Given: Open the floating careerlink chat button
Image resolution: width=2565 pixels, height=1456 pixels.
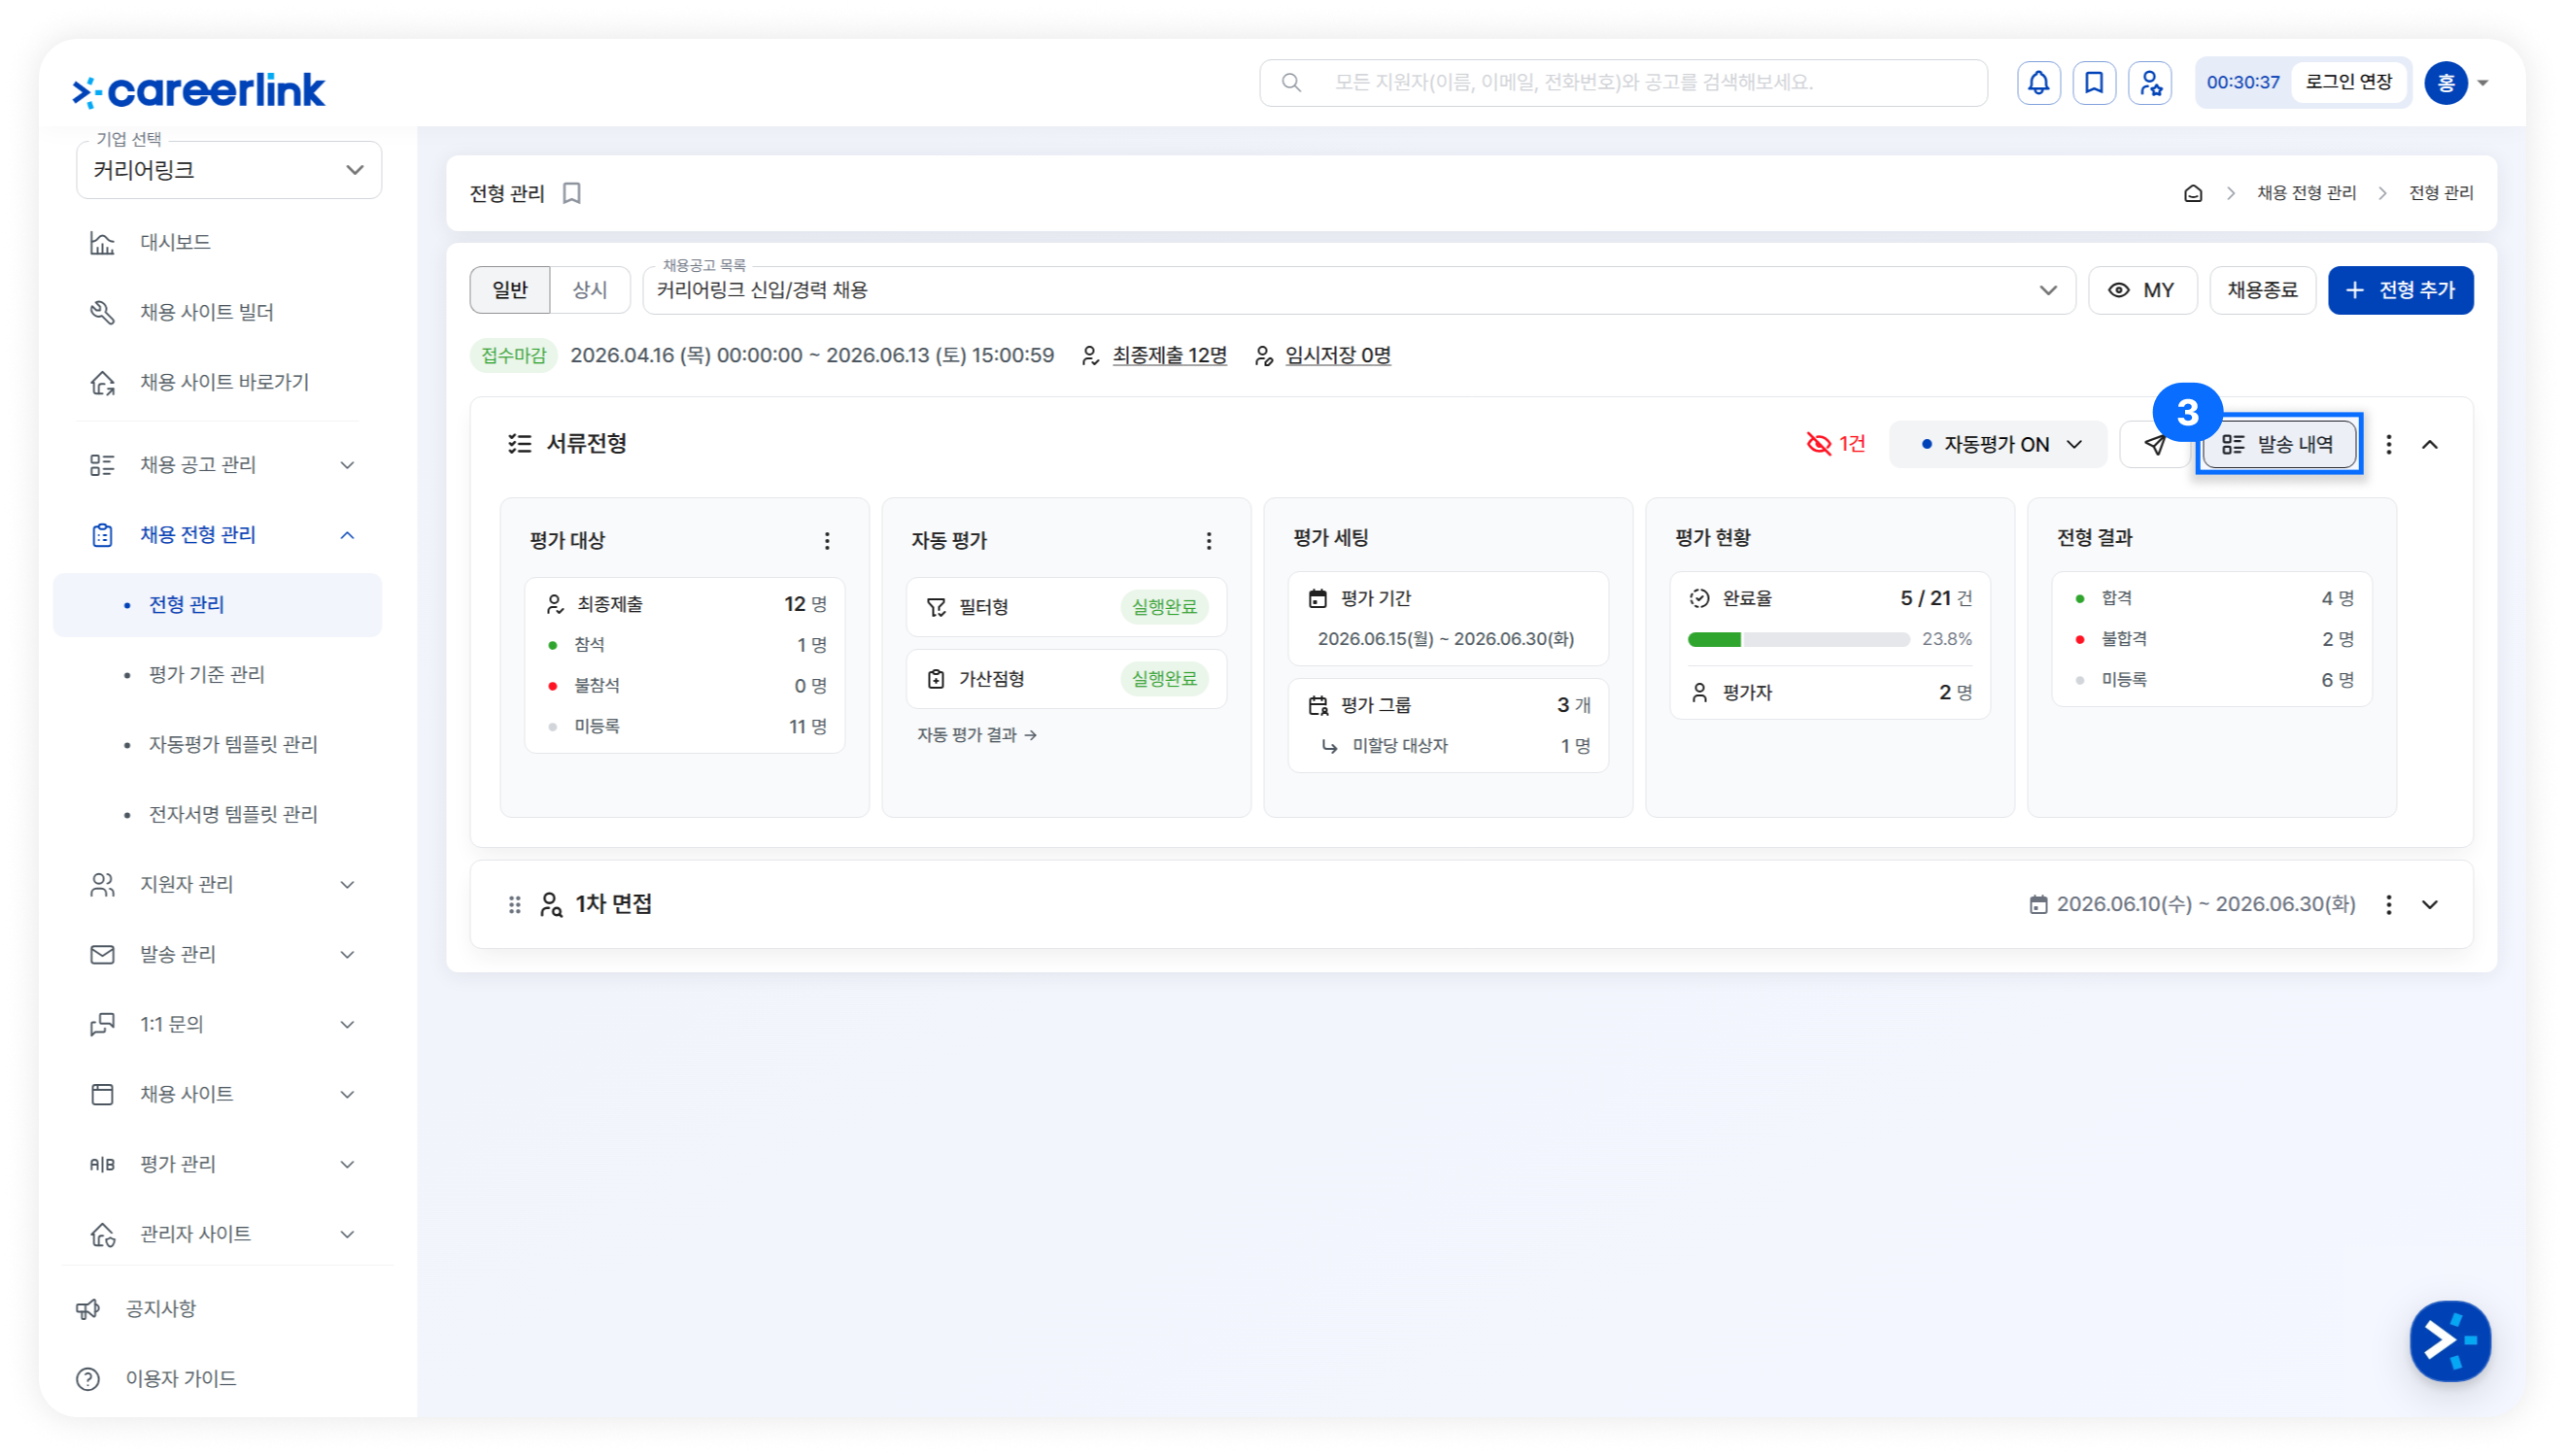Looking at the screenshot, I should (x=2450, y=1341).
